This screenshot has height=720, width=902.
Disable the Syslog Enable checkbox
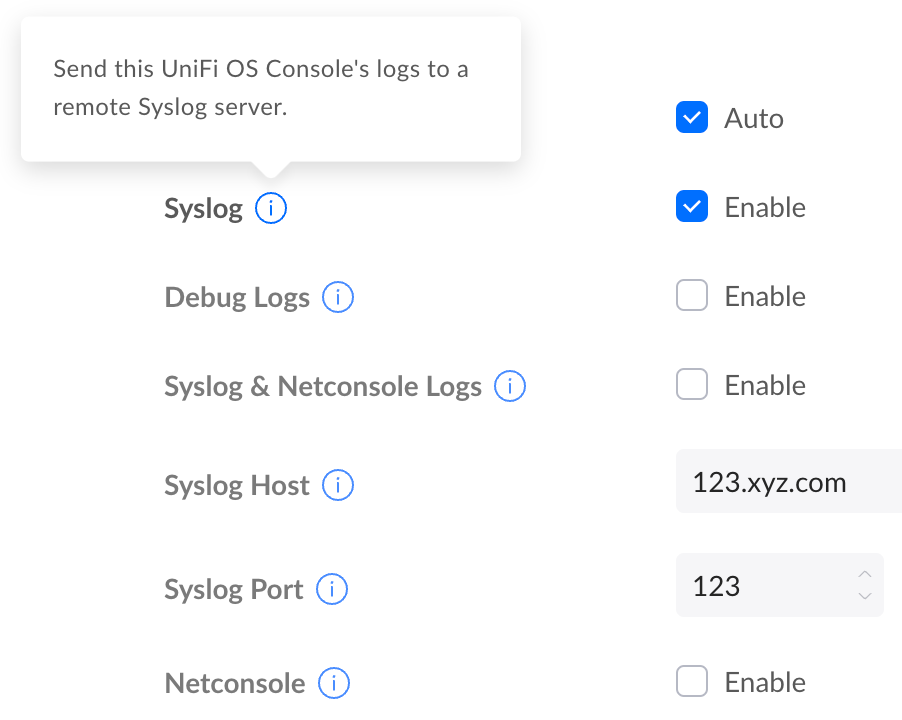(692, 207)
